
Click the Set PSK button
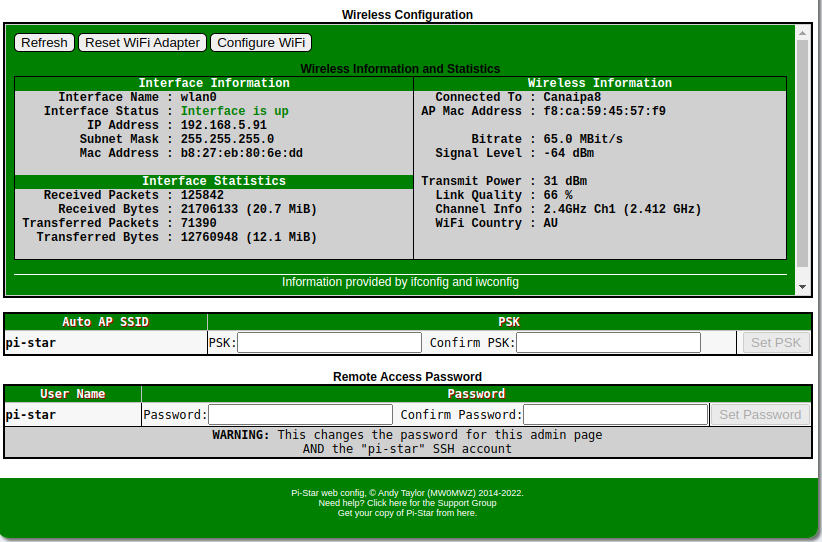(x=775, y=343)
